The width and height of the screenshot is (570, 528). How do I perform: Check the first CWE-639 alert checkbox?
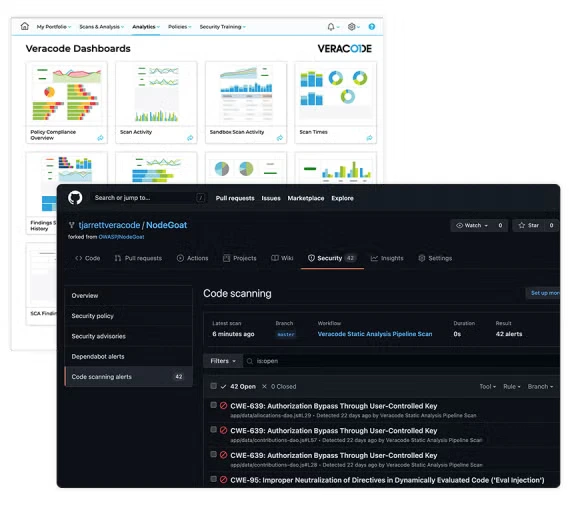tap(213, 405)
